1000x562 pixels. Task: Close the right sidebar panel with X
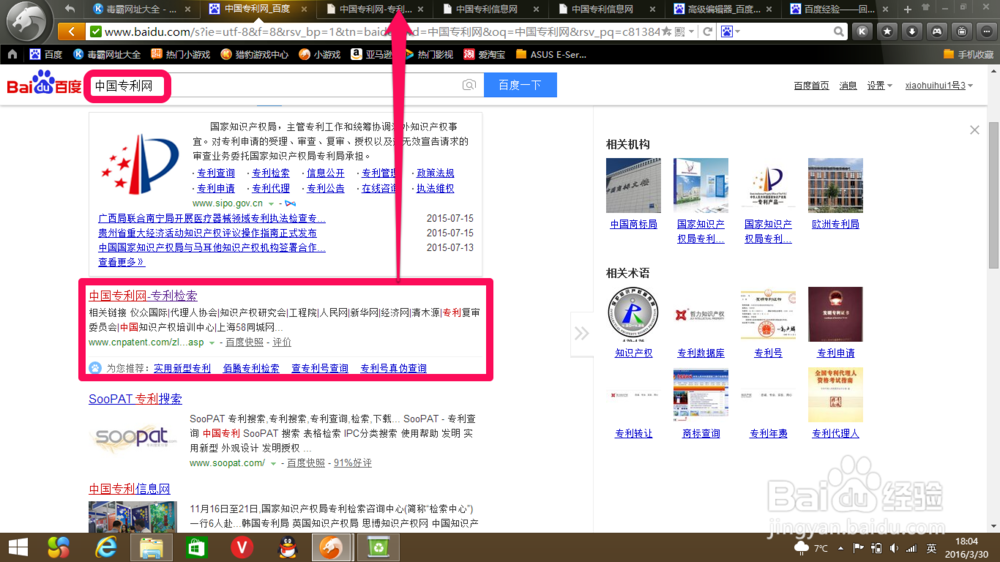[x=974, y=130]
